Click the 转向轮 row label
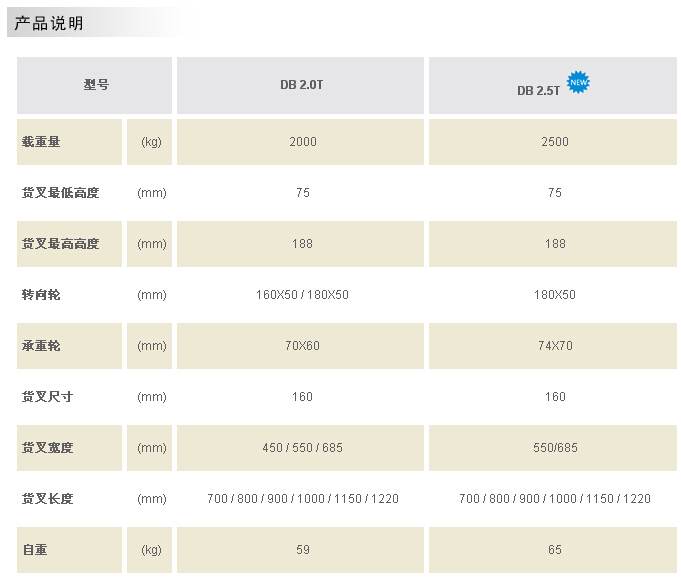 click(41, 294)
